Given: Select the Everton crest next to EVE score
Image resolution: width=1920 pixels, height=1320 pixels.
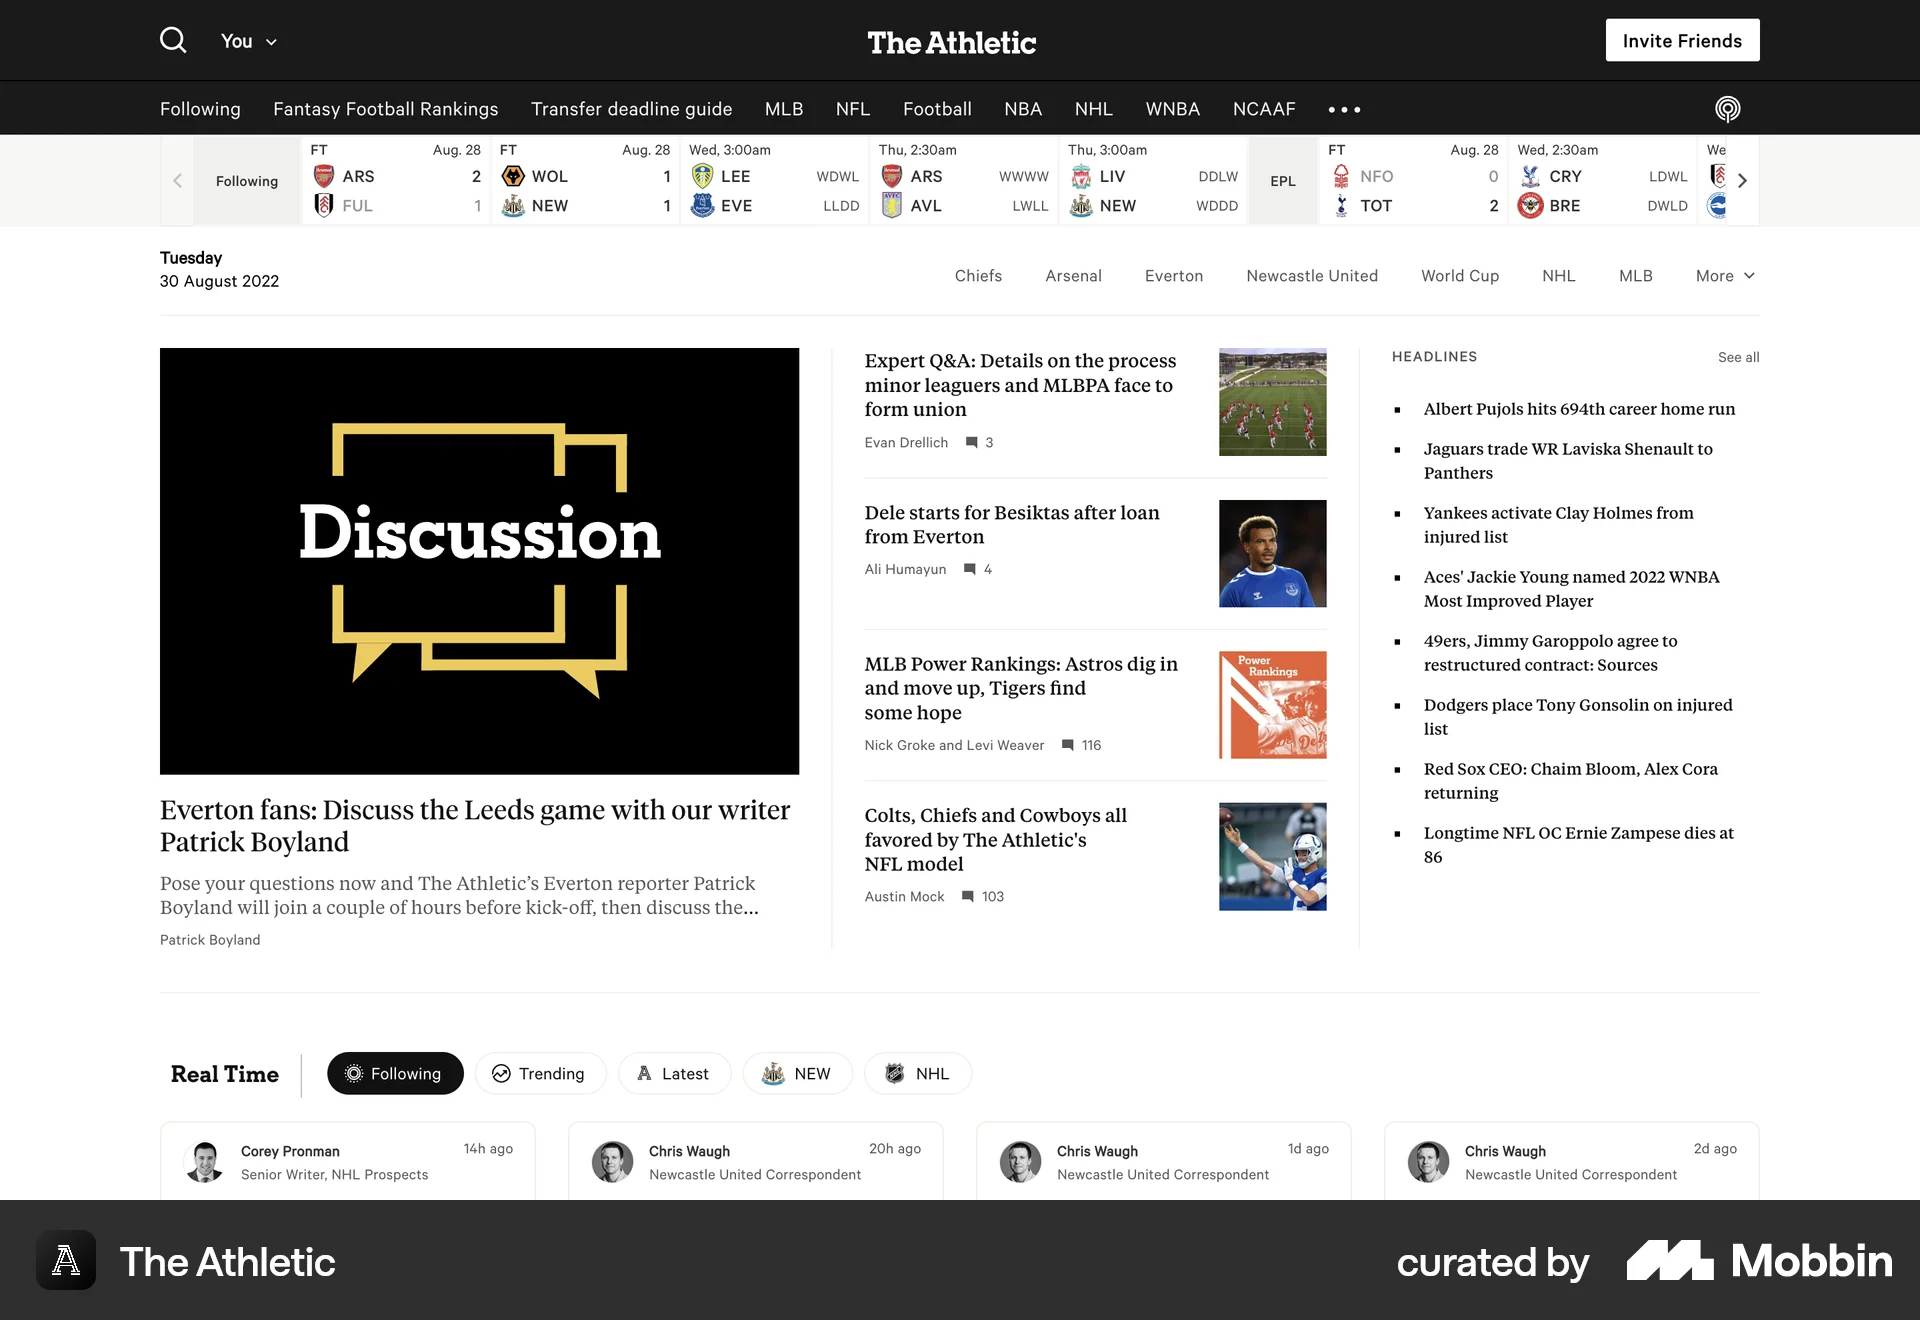Looking at the screenshot, I should coord(703,205).
